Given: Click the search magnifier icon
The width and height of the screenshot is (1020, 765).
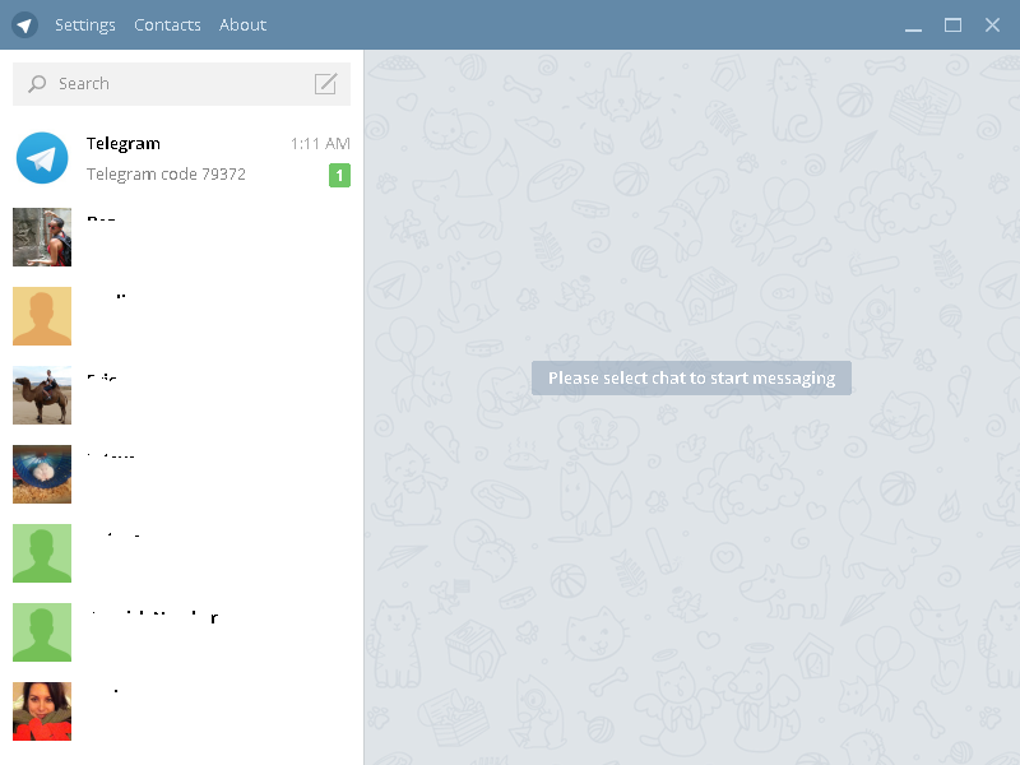Looking at the screenshot, I should 37,84.
